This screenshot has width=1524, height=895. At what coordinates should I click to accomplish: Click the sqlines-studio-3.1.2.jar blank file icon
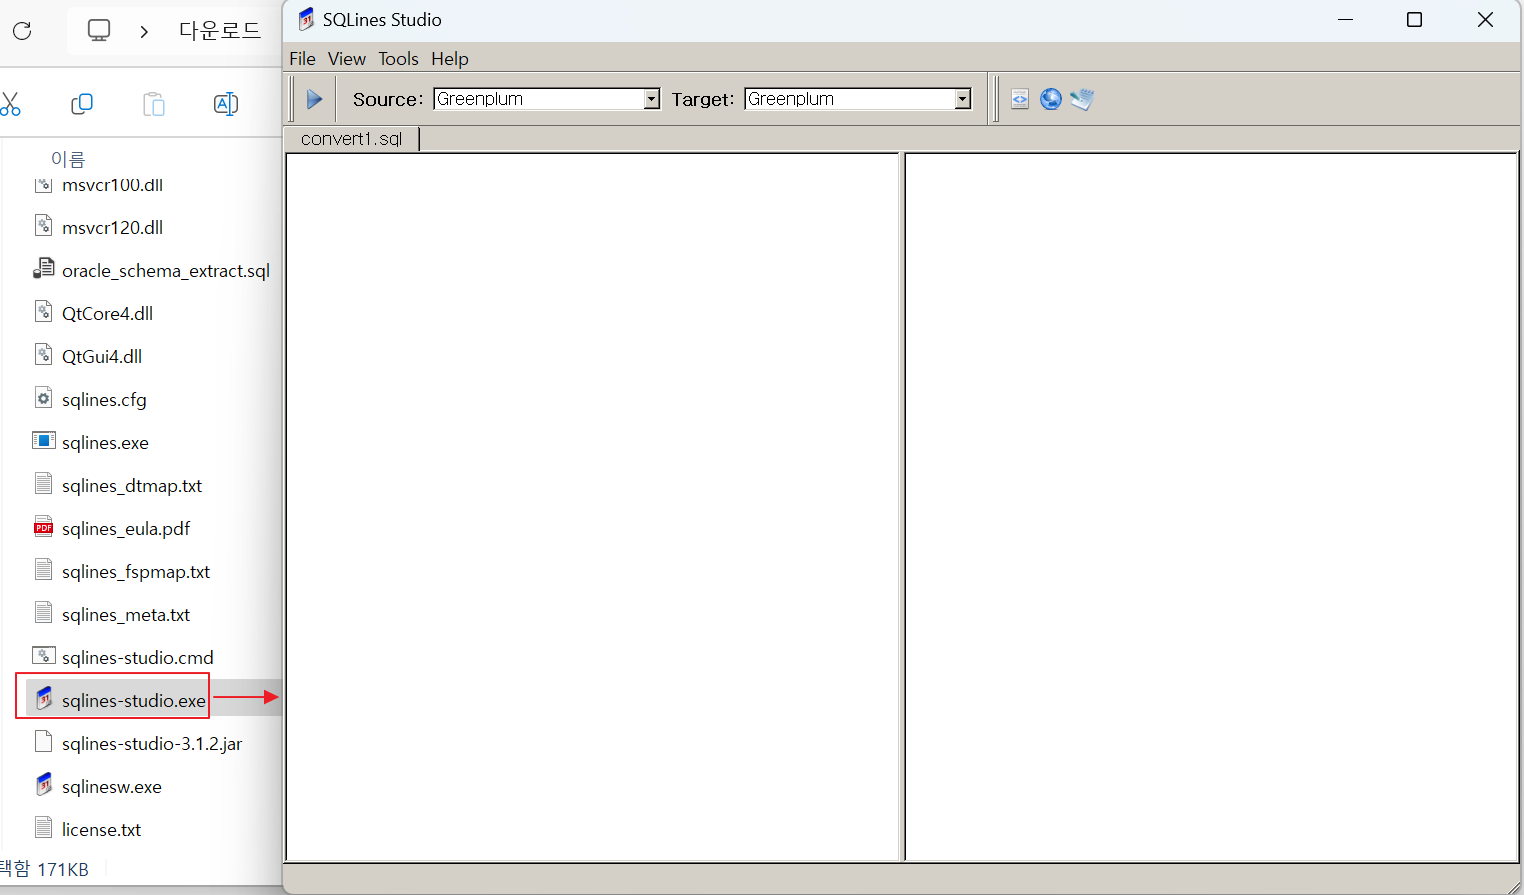point(44,742)
